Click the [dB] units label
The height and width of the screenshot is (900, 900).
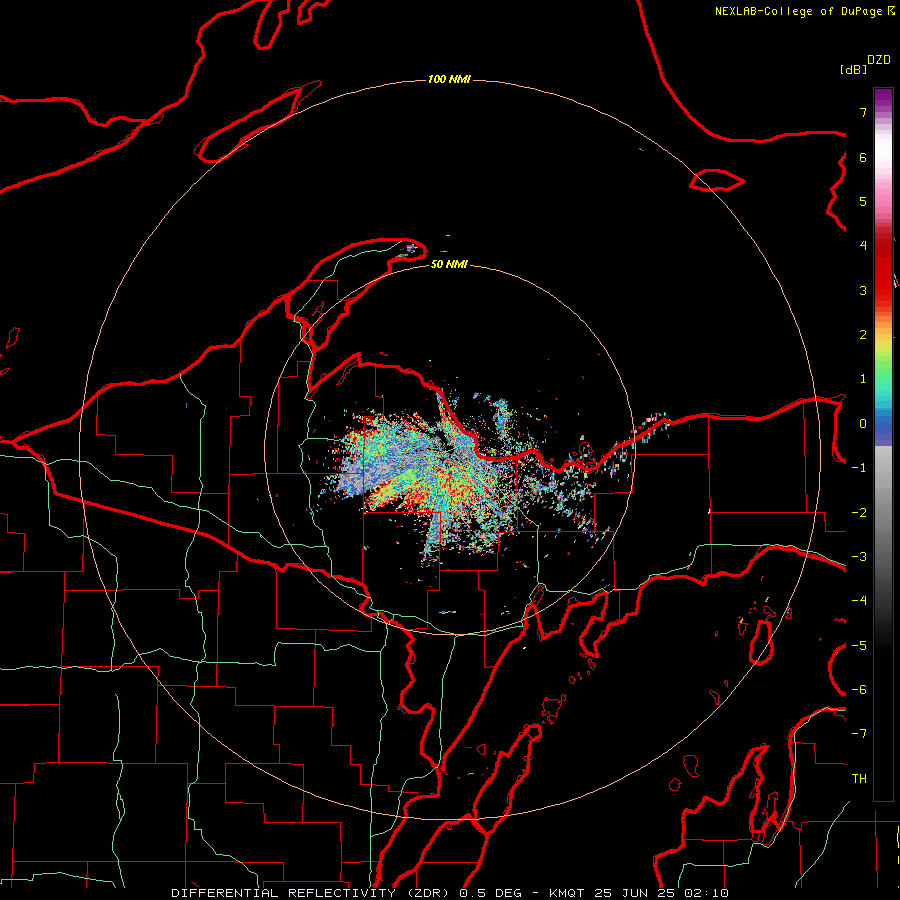tap(853, 69)
